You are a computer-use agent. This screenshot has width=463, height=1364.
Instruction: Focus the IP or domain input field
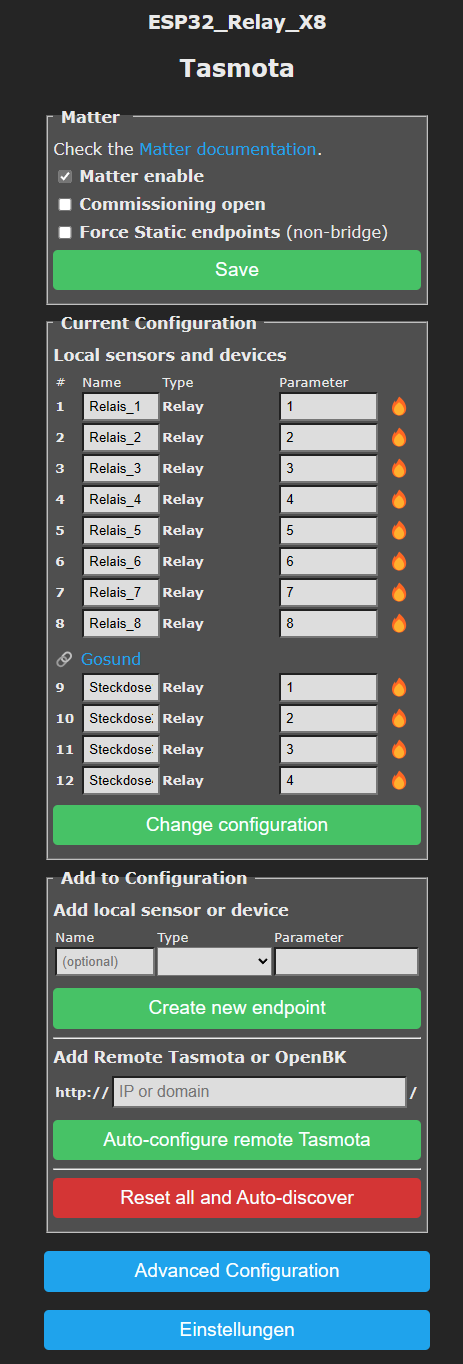pyautogui.click(x=260, y=1092)
